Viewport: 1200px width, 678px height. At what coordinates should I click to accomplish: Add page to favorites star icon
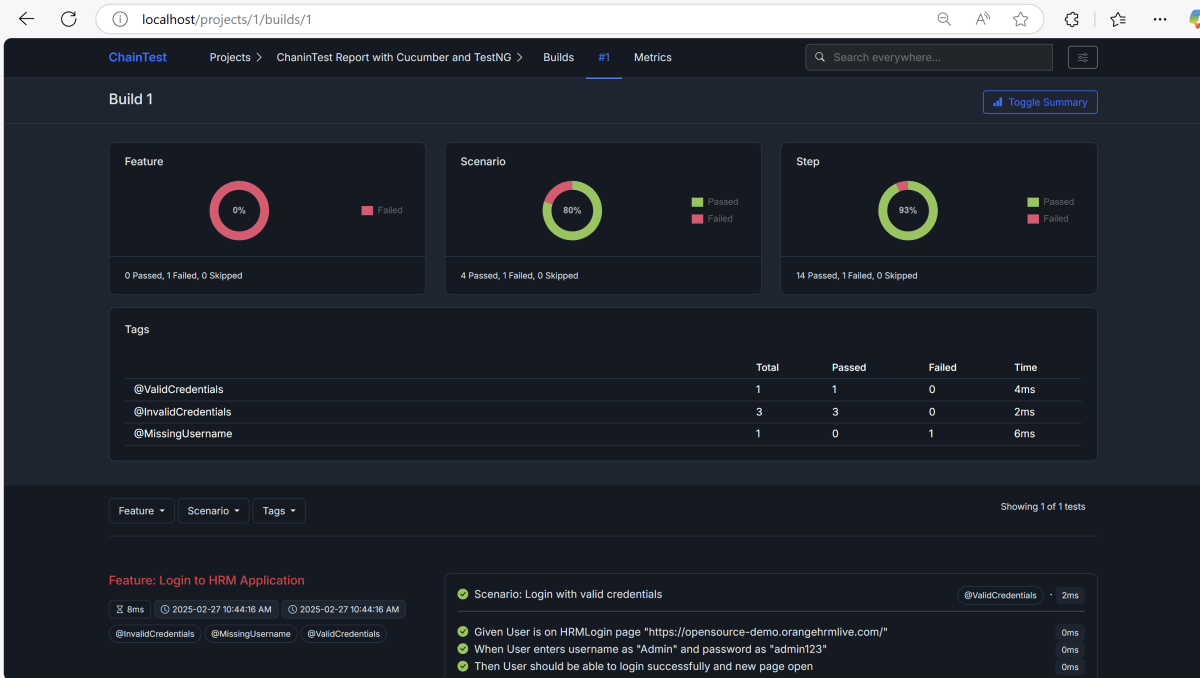tap(1020, 19)
